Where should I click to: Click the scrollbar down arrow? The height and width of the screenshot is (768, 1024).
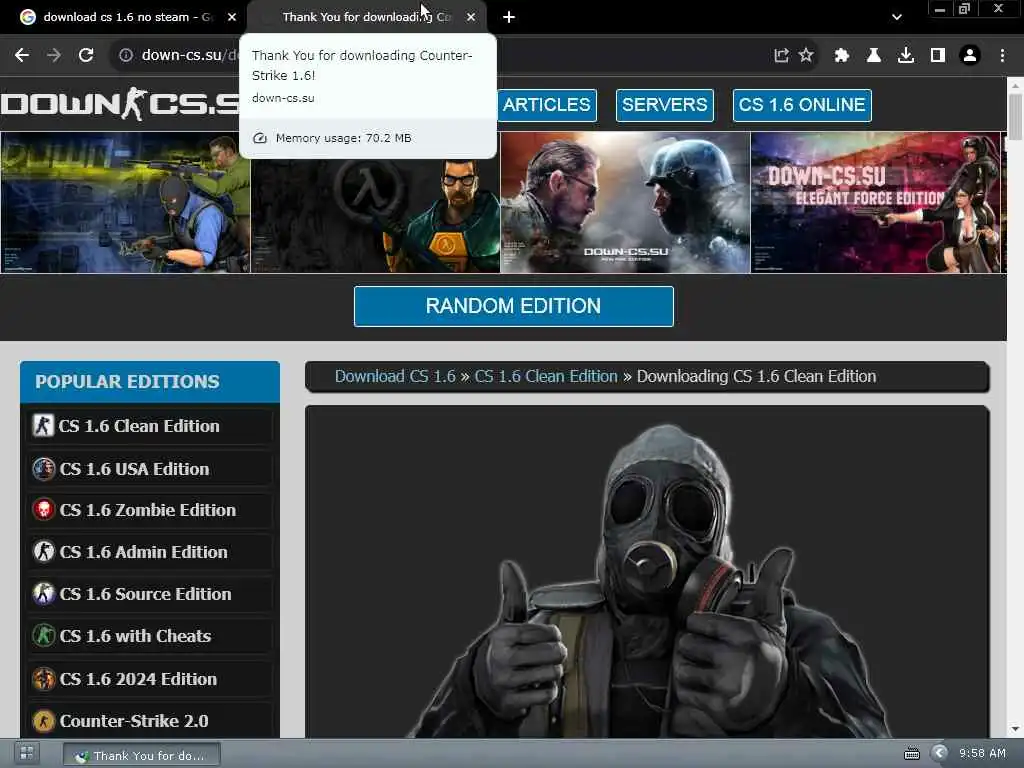click(x=1015, y=729)
